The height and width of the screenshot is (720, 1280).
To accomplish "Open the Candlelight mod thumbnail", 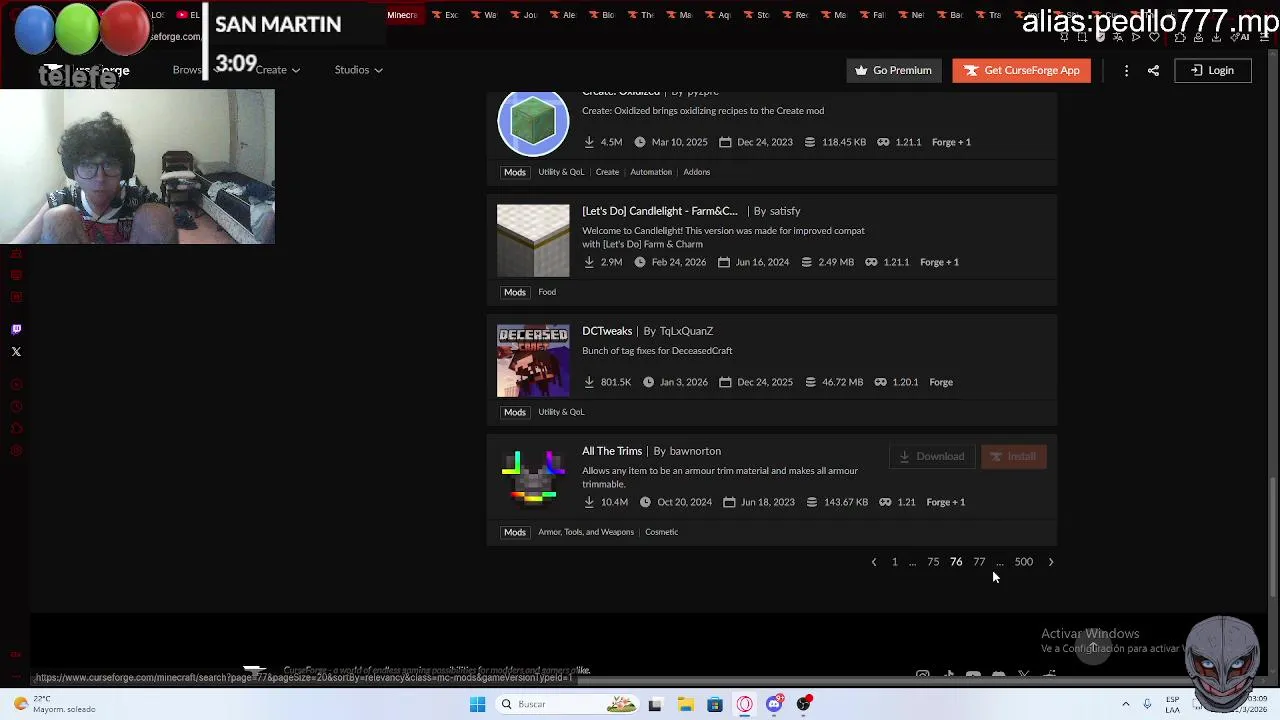I will (533, 240).
